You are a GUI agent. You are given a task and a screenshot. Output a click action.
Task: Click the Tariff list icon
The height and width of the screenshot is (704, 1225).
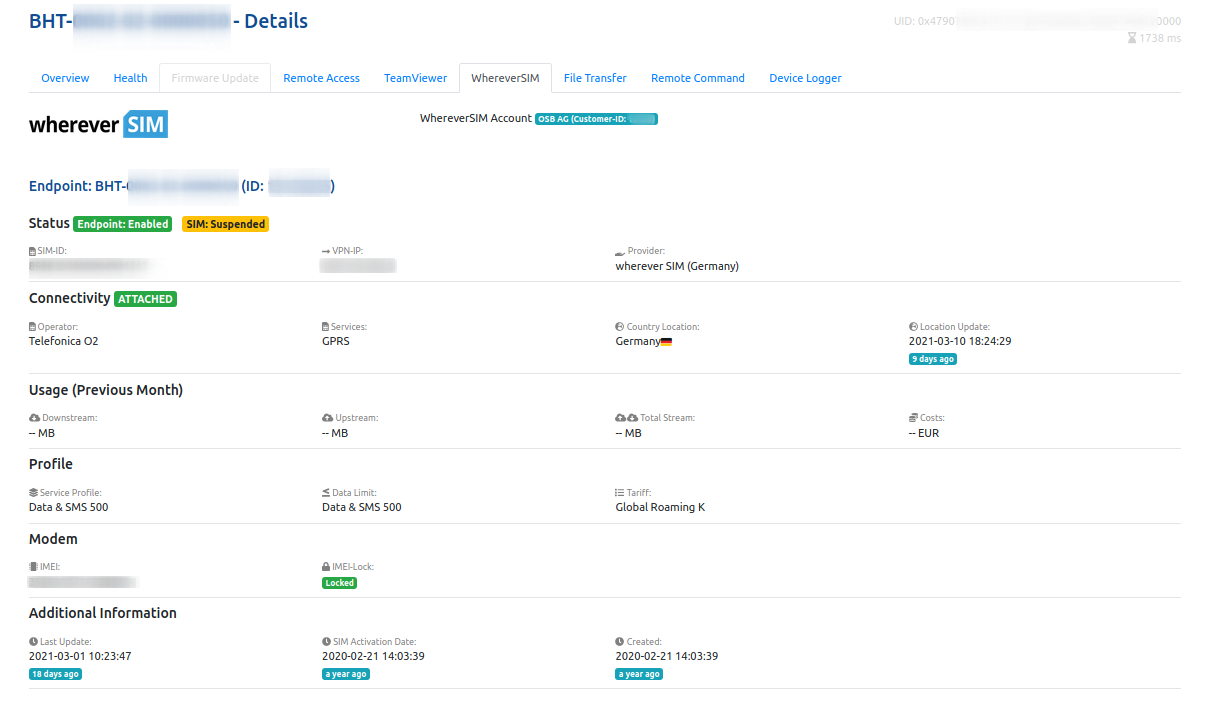[x=620, y=493]
